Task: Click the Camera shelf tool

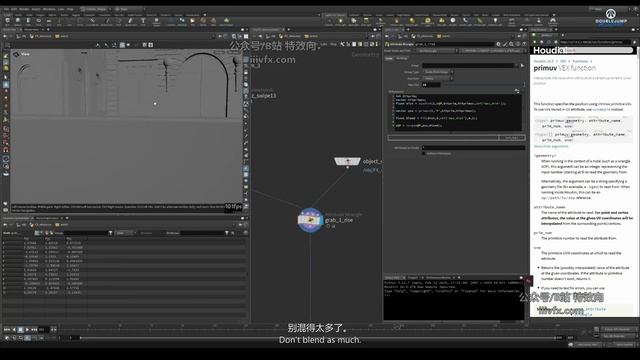Action: (329, 21)
